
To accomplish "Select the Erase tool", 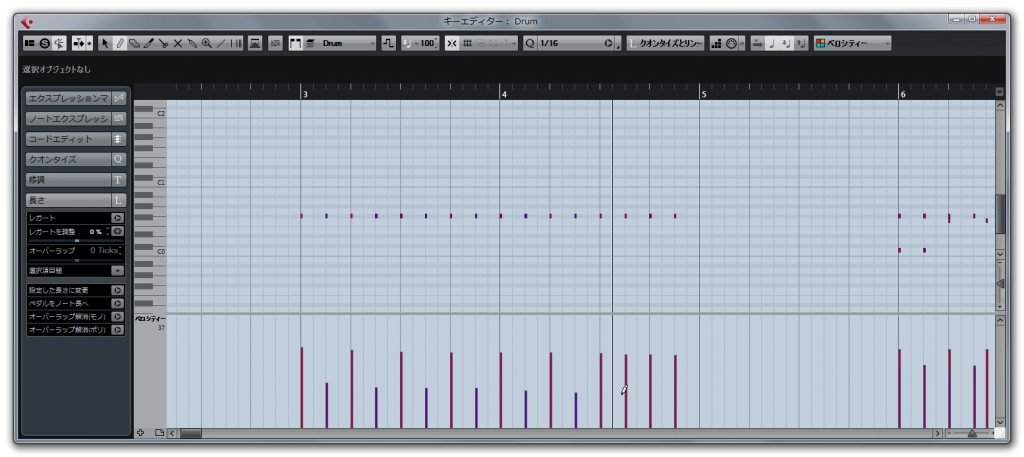I will (134, 43).
